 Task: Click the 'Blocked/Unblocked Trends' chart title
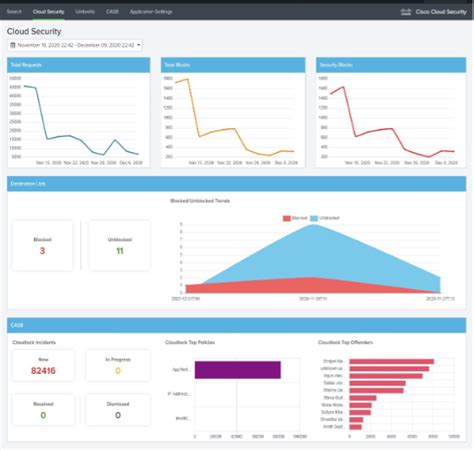(x=200, y=201)
